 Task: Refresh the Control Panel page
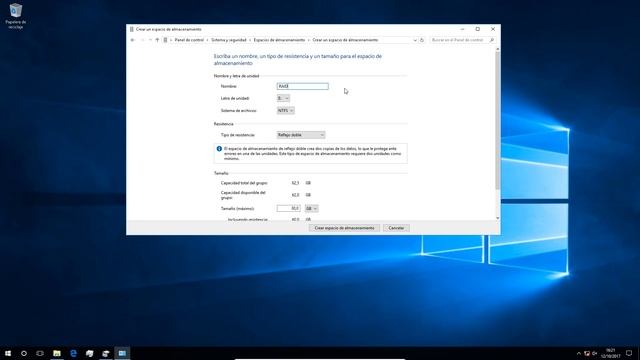[x=422, y=40]
